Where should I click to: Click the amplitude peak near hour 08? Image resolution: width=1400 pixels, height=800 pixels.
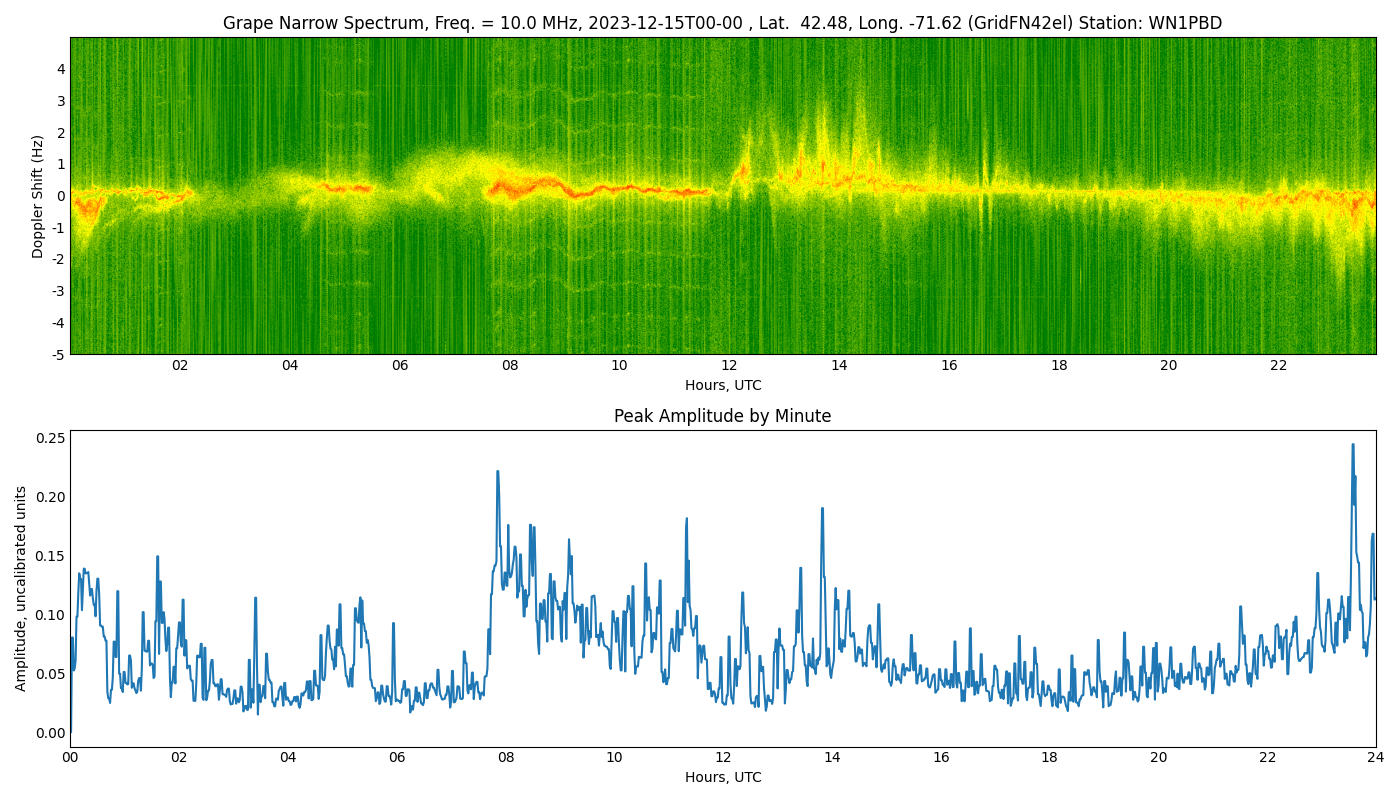tap(497, 472)
